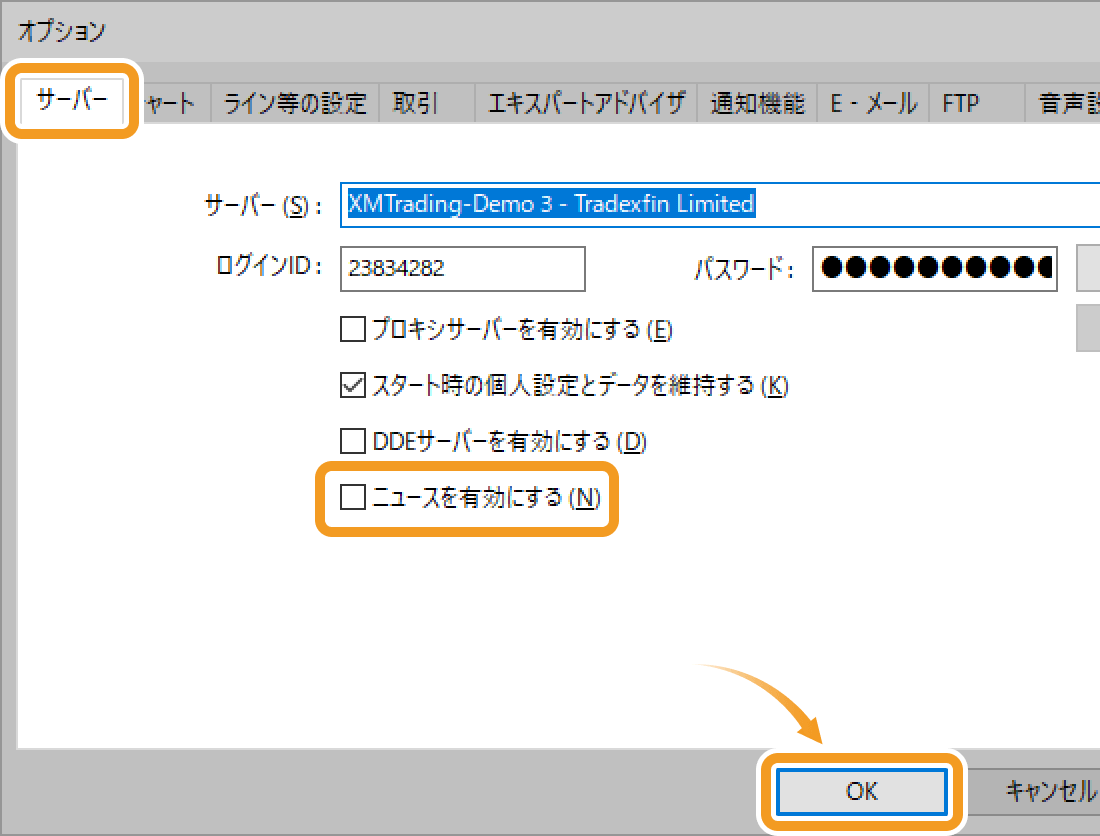Enable the プロキシサーバー checkbox

click(x=353, y=328)
